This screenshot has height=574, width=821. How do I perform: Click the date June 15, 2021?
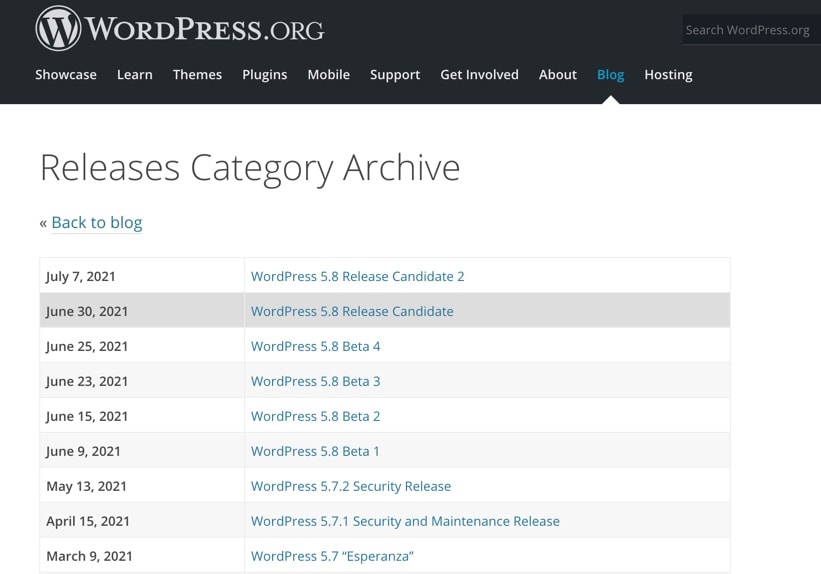(87, 416)
